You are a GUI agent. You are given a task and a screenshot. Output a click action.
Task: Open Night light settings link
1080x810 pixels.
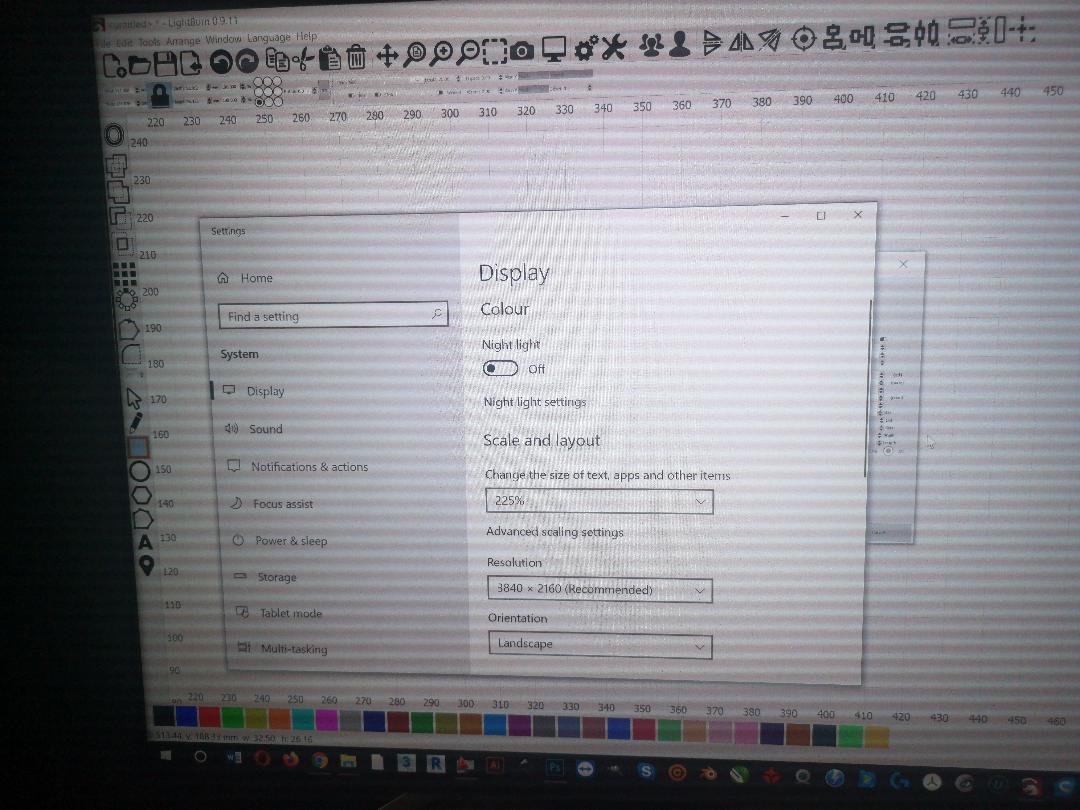[x=534, y=402]
